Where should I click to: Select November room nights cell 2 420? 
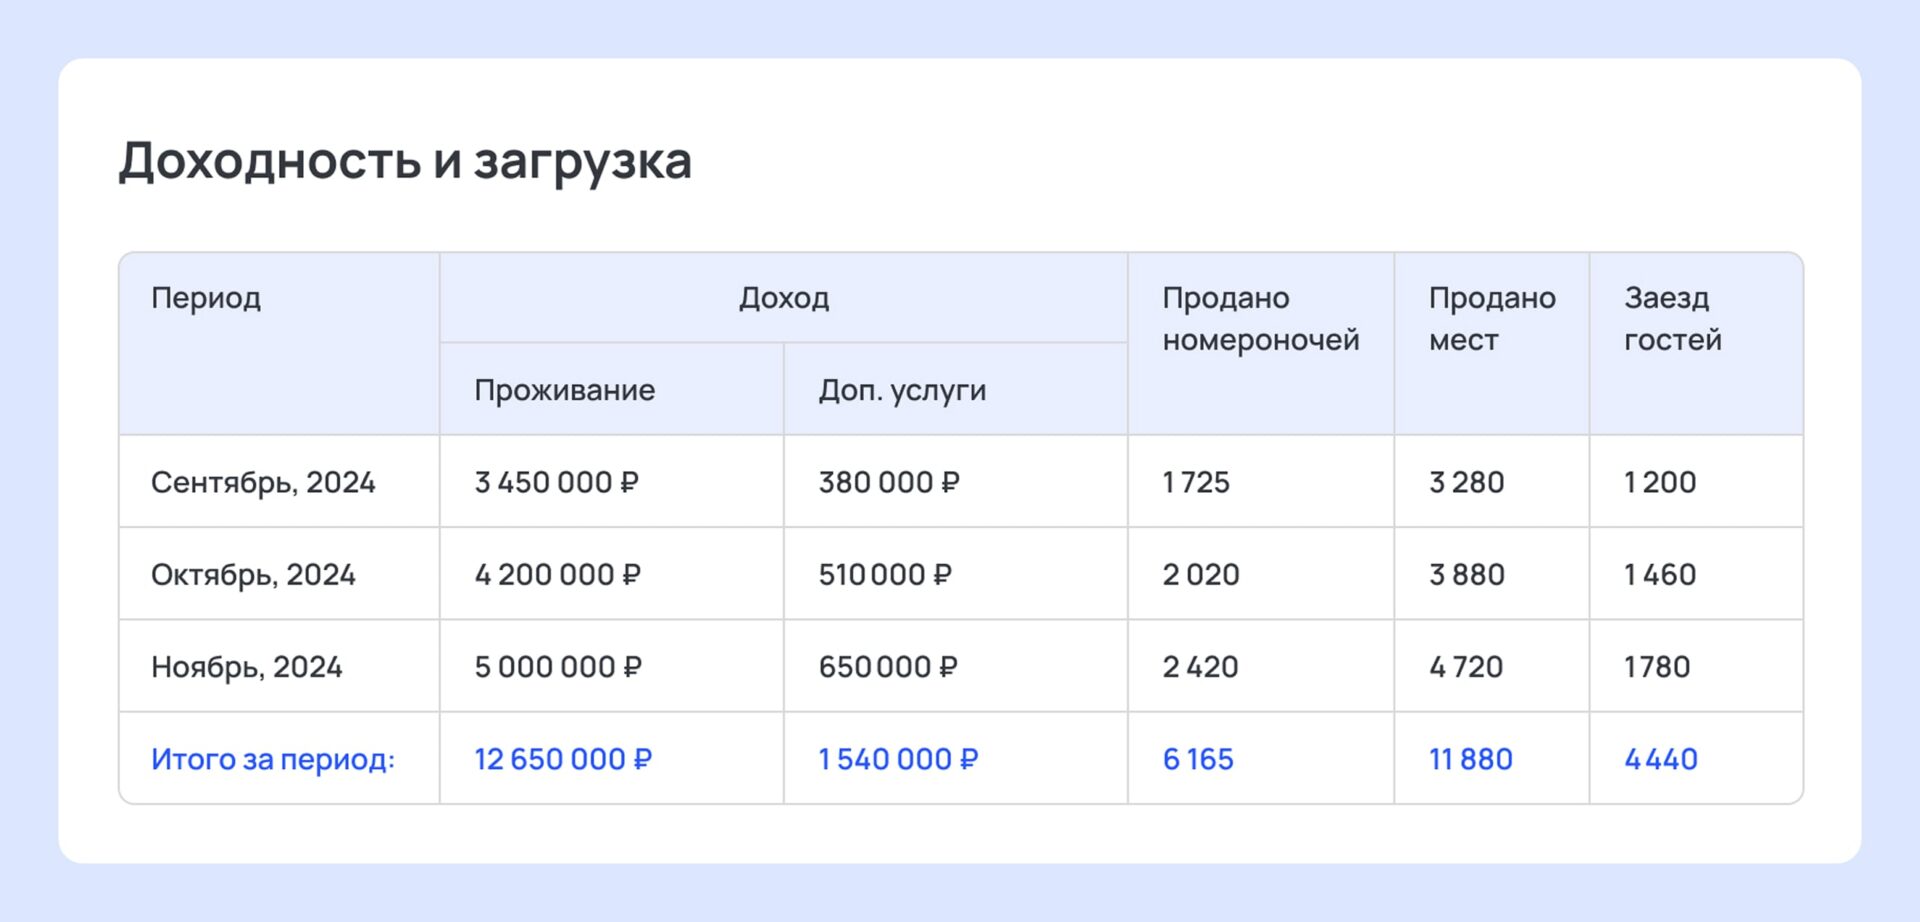click(x=1200, y=667)
